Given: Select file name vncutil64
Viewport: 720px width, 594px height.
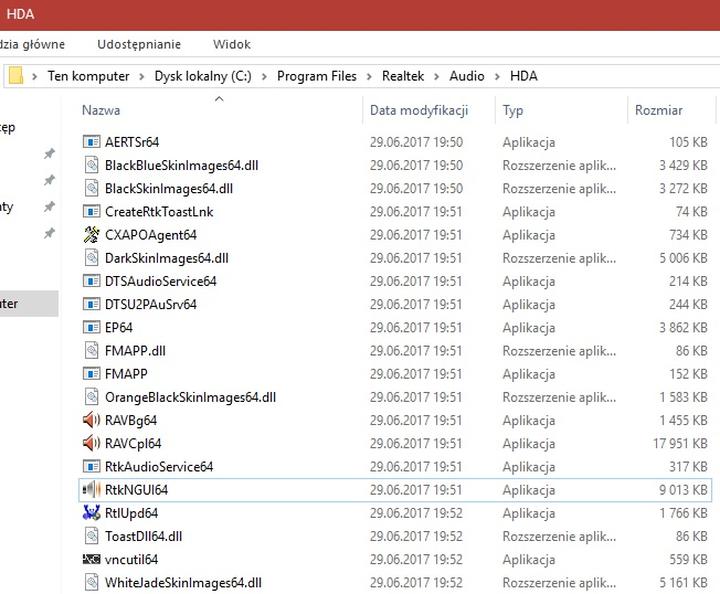Looking at the screenshot, I should 131,560.
